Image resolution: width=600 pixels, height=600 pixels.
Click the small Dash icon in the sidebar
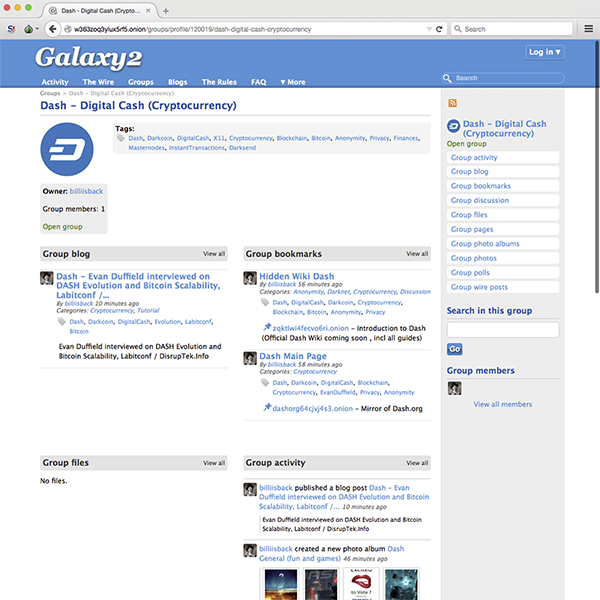pyautogui.click(x=453, y=126)
